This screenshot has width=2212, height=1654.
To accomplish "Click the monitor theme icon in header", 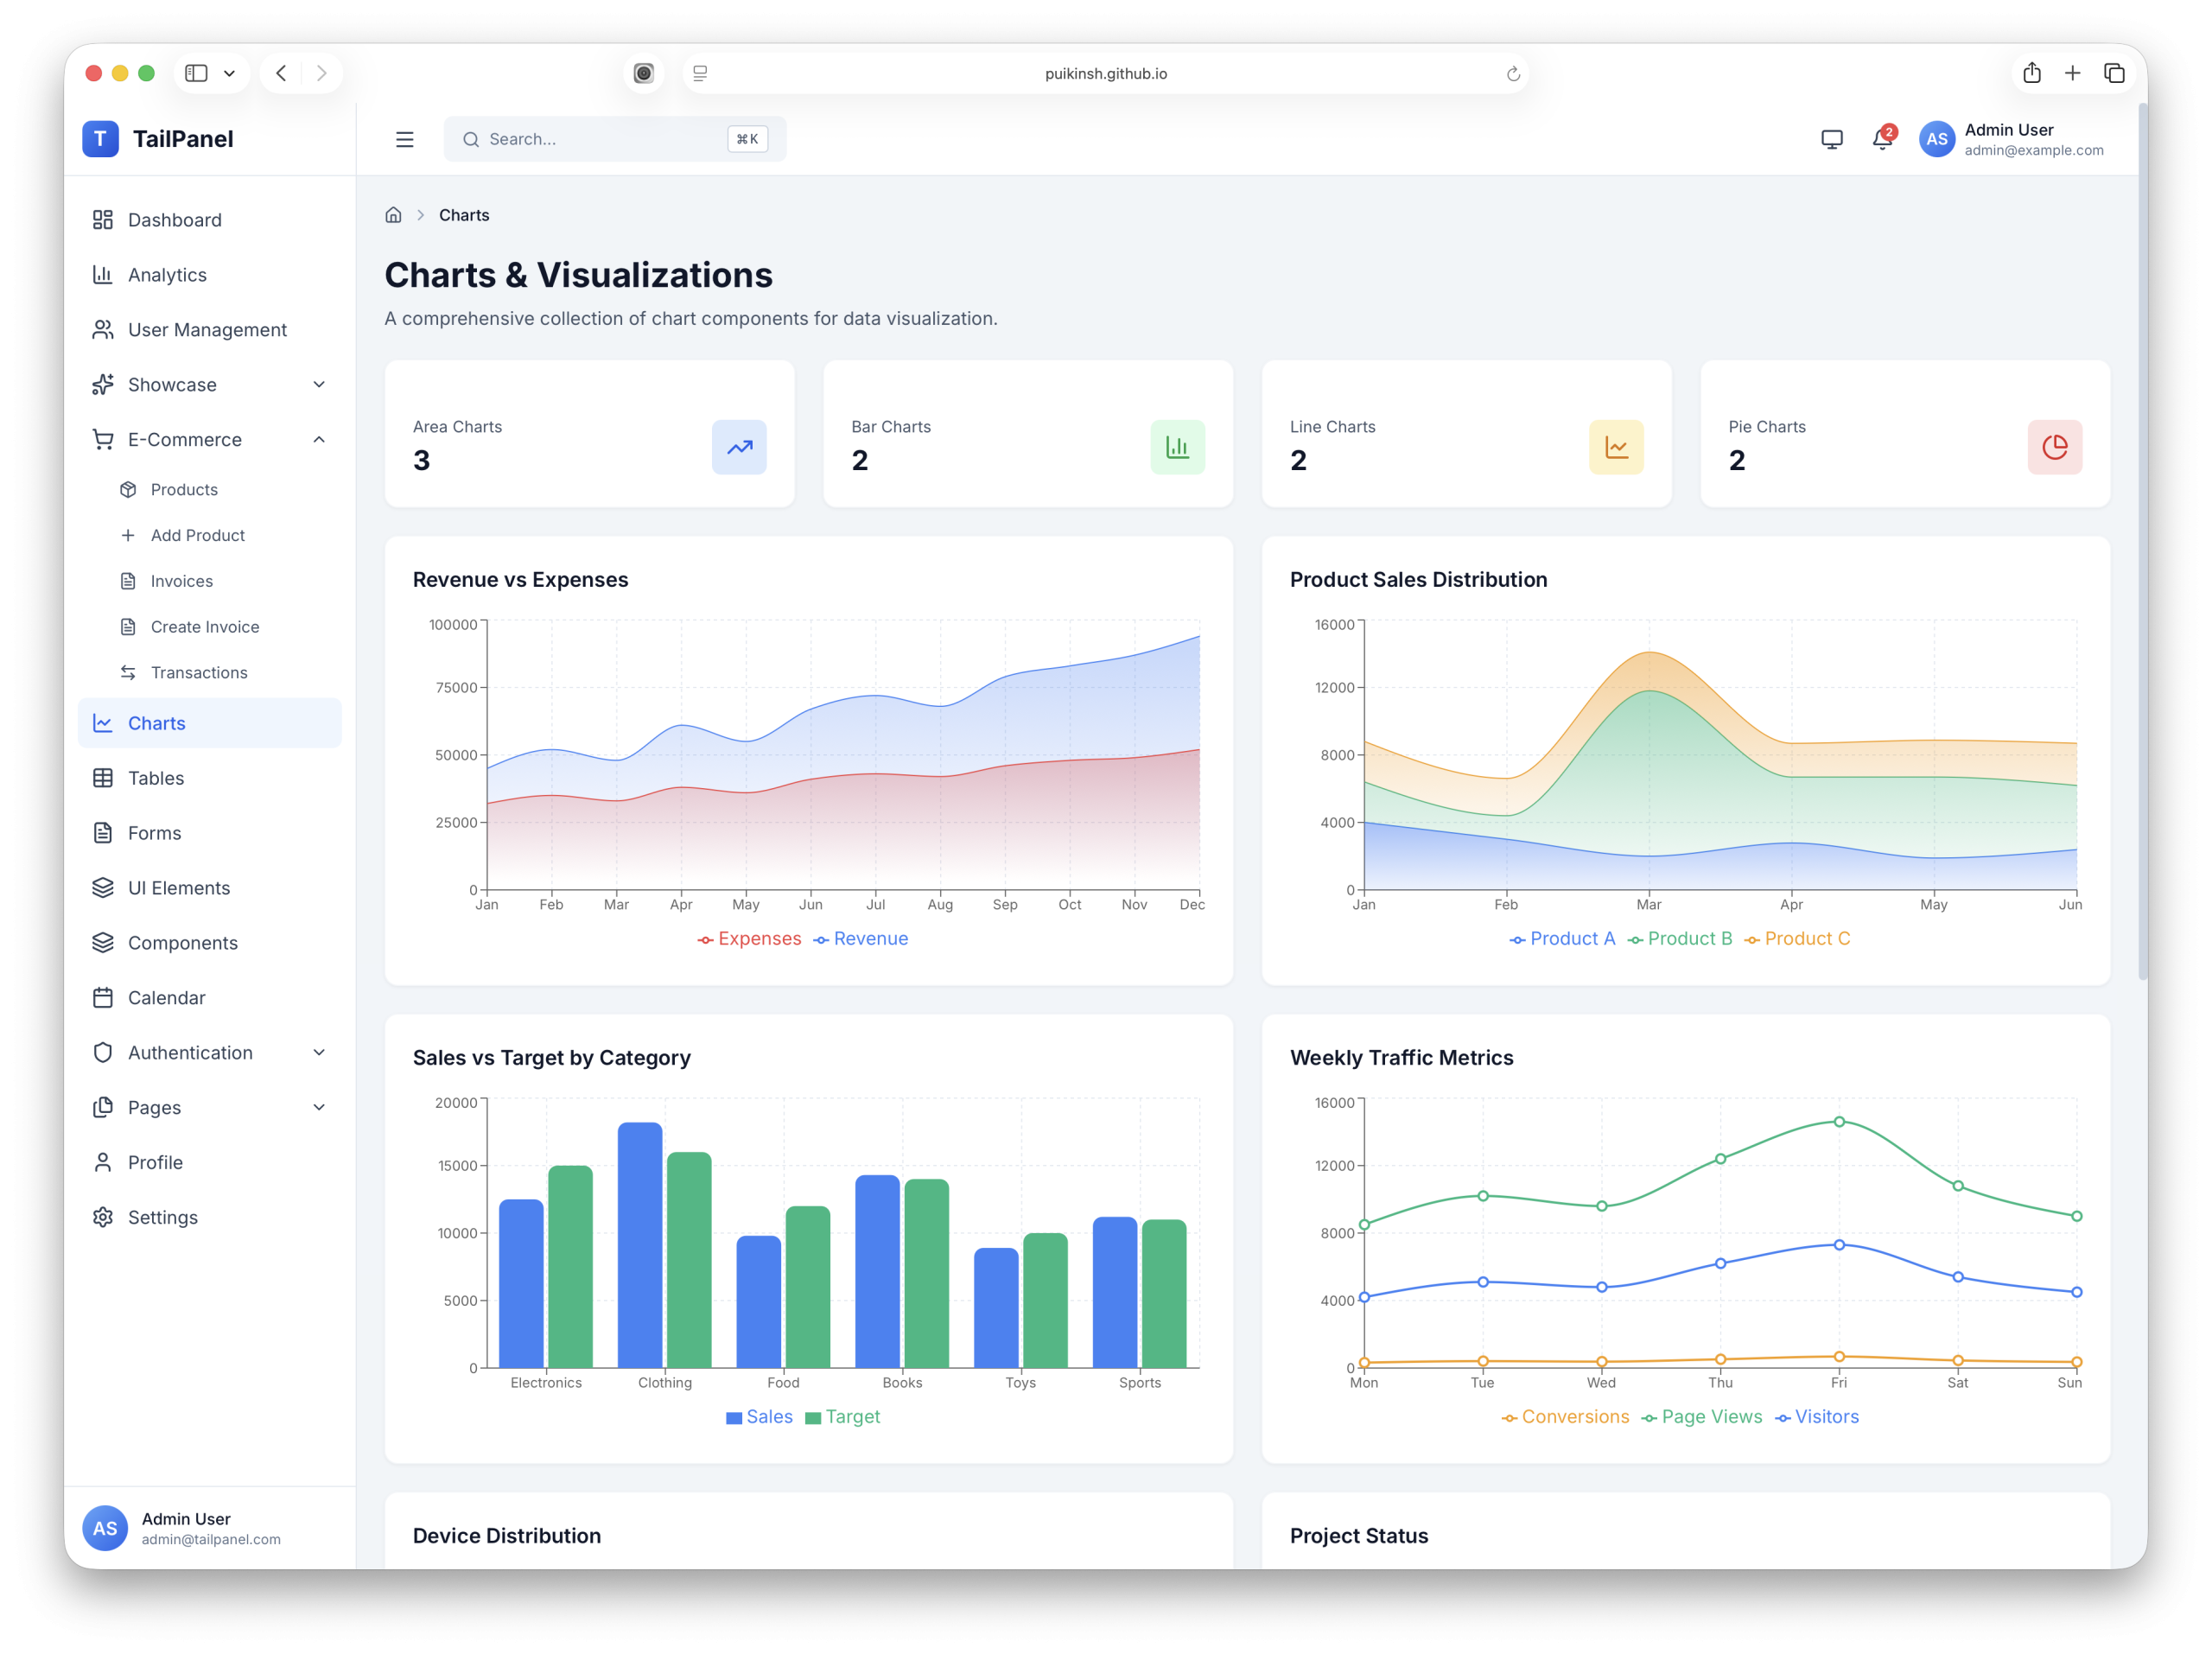I will [x=1831, y=139].
